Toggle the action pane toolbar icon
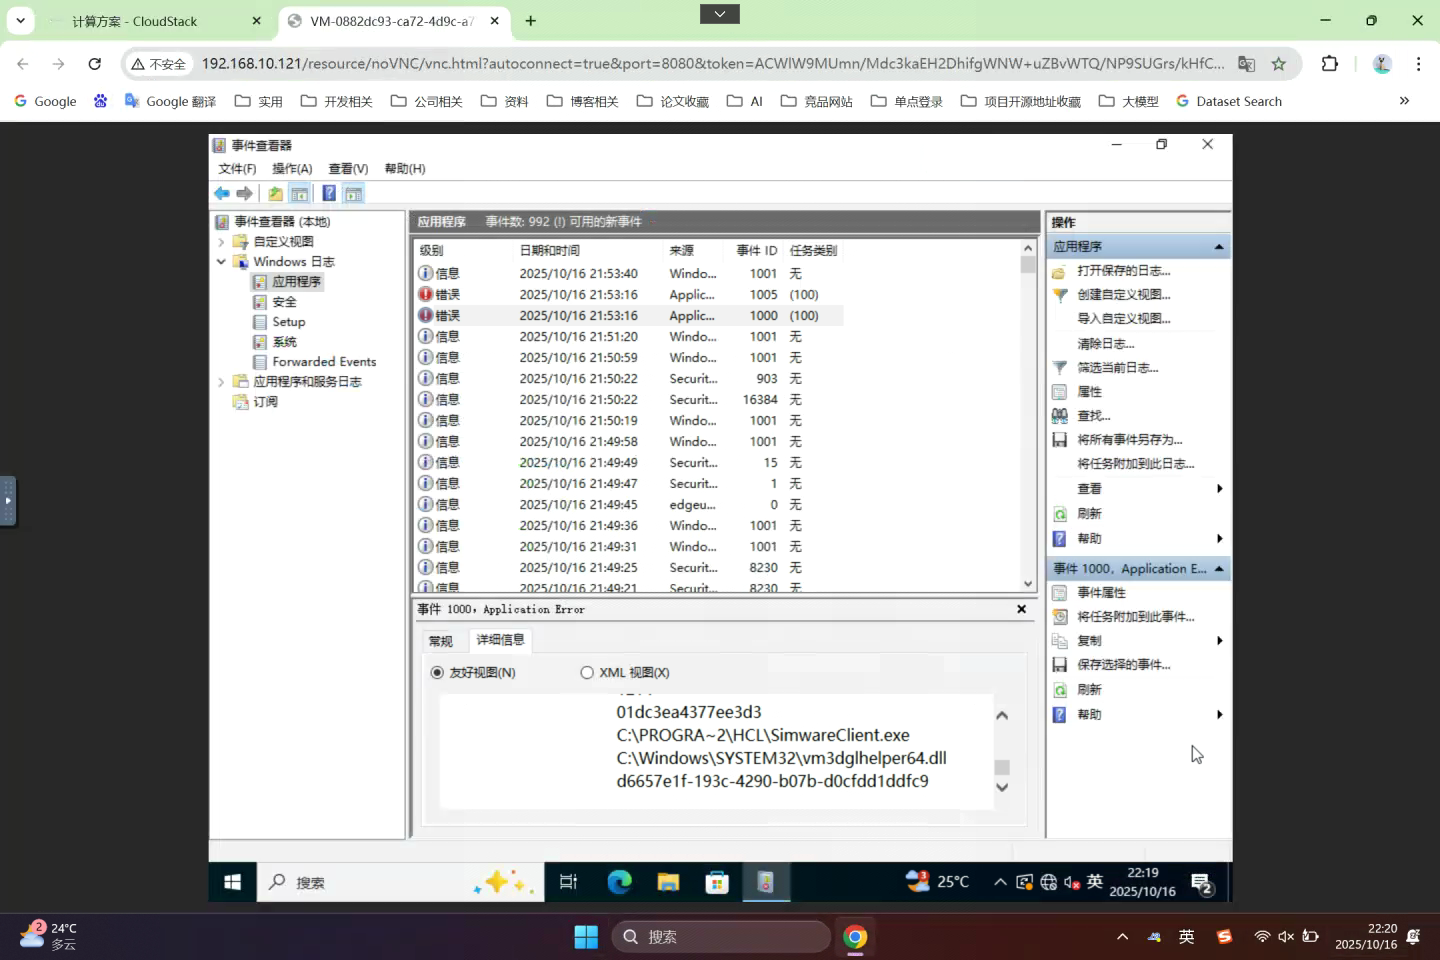1440x960 pixels. click(x=353, y=194)
